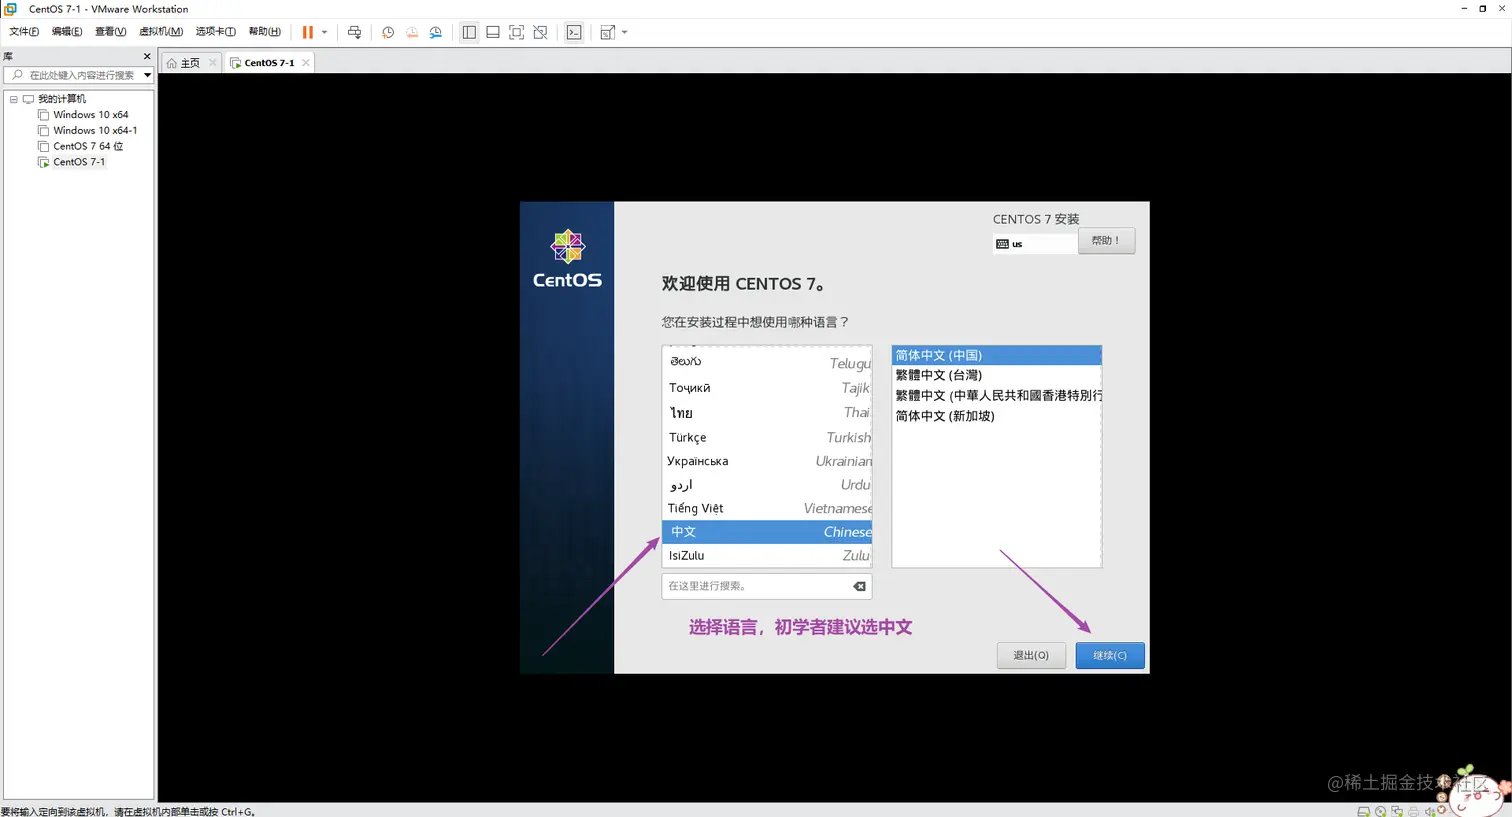Click the 帮助！ help button
Viewport: 1512px width, 817px height.
pos(1106,241)
